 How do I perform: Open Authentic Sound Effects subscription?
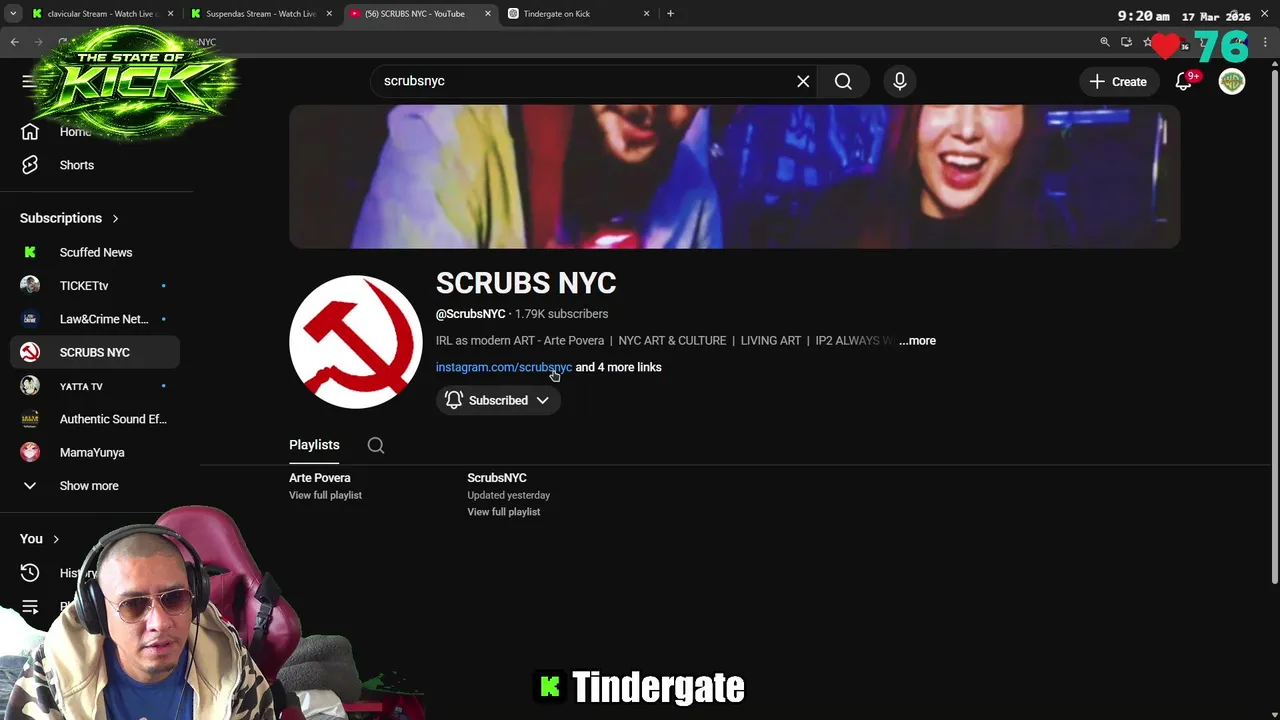tap(95, 419)
